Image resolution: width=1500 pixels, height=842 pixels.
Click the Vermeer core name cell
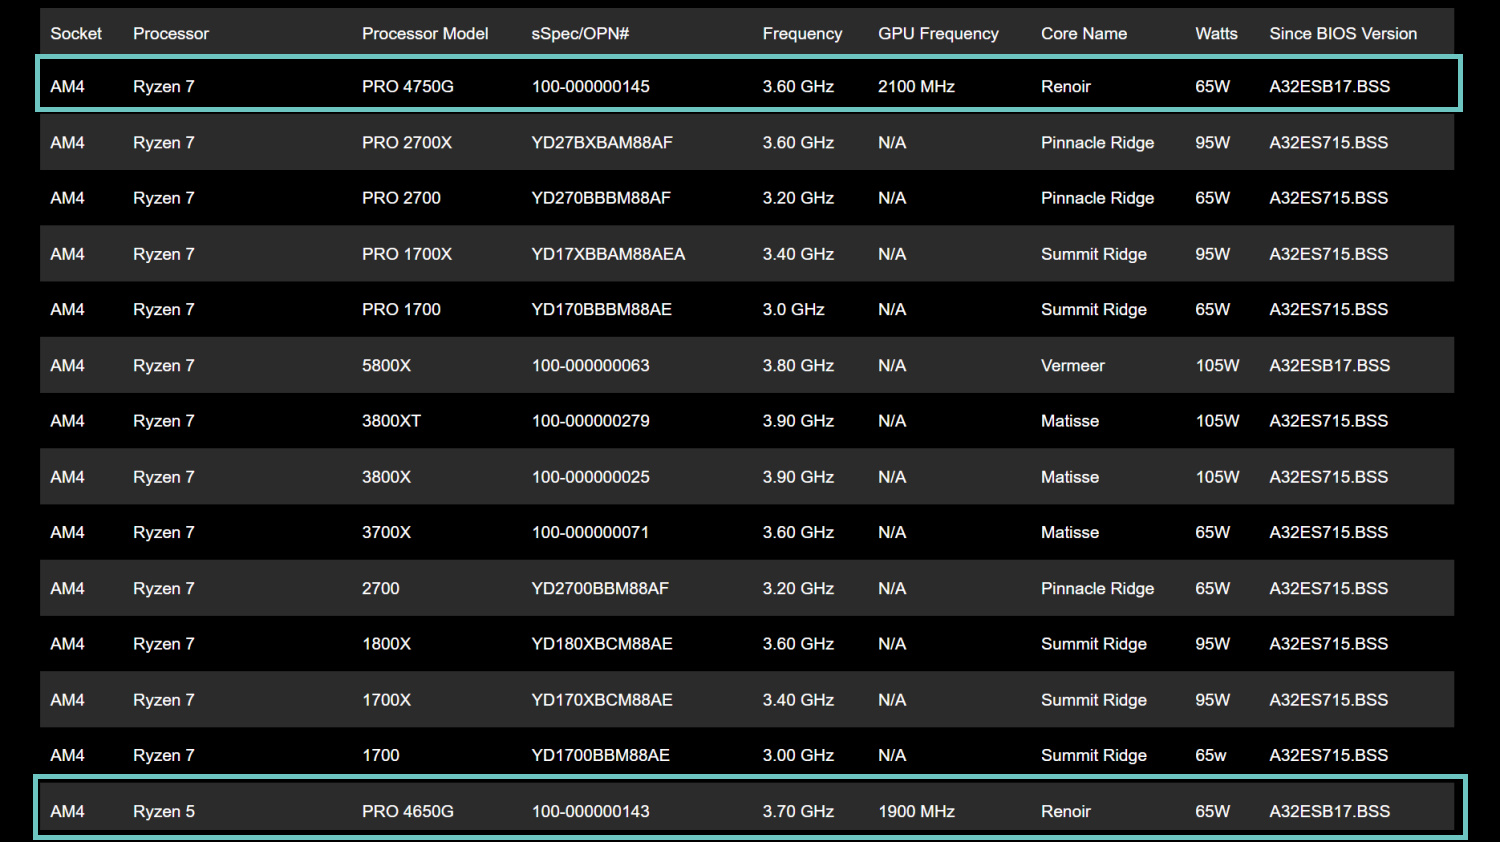click(1072, 365)
